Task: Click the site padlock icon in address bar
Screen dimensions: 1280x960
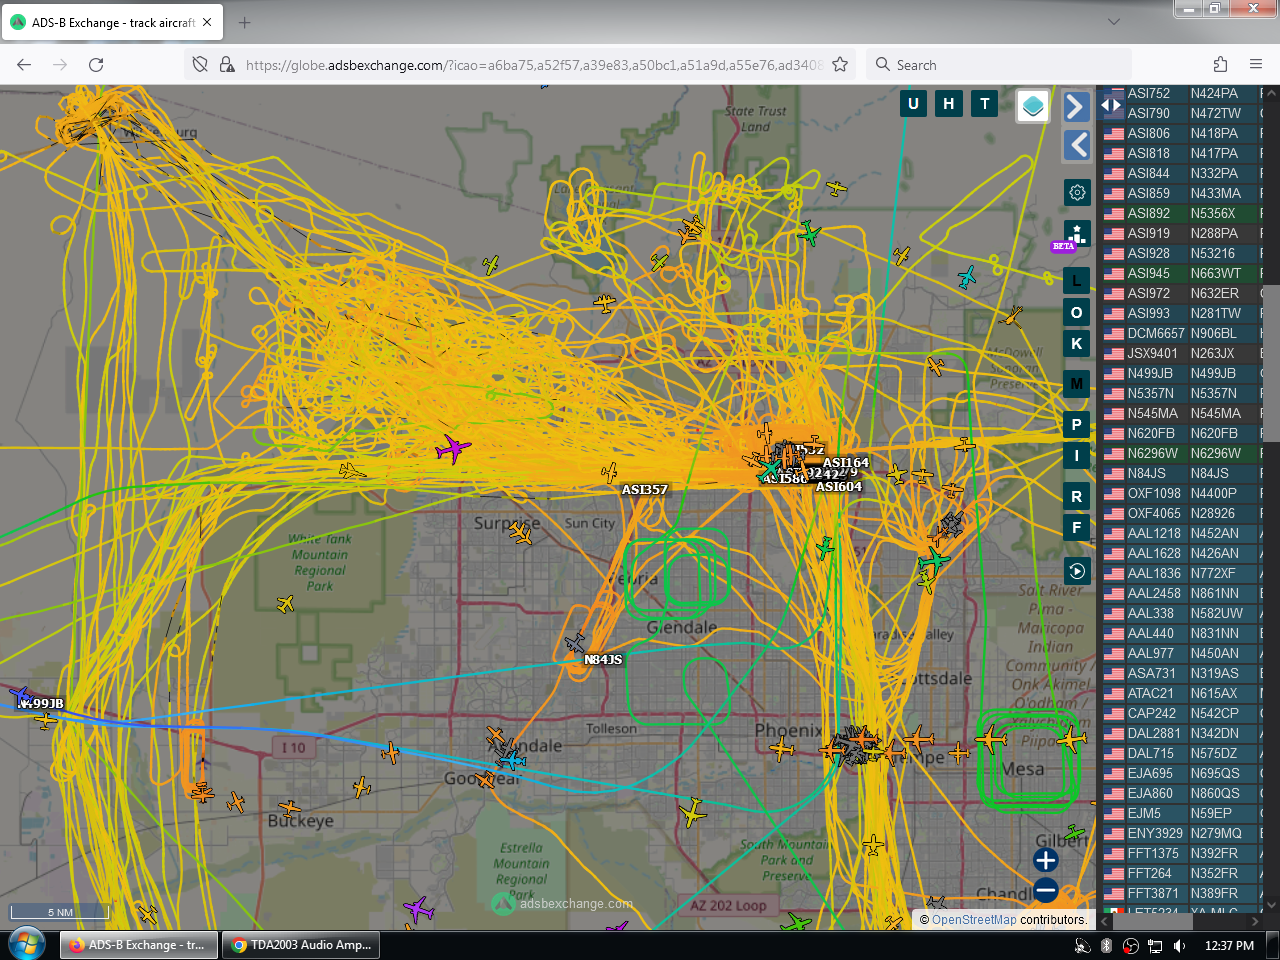Action: [227, 64]
